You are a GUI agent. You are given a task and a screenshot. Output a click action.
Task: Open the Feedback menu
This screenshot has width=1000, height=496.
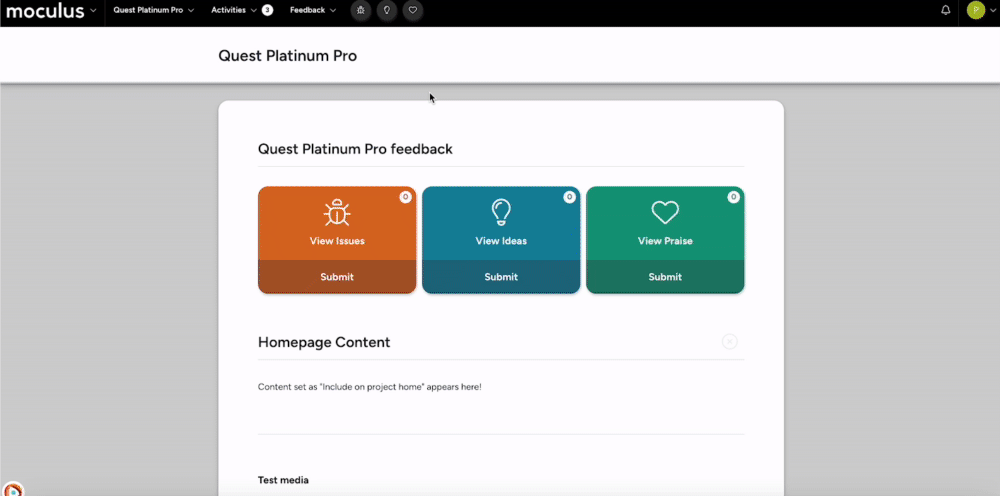[313, 10]
